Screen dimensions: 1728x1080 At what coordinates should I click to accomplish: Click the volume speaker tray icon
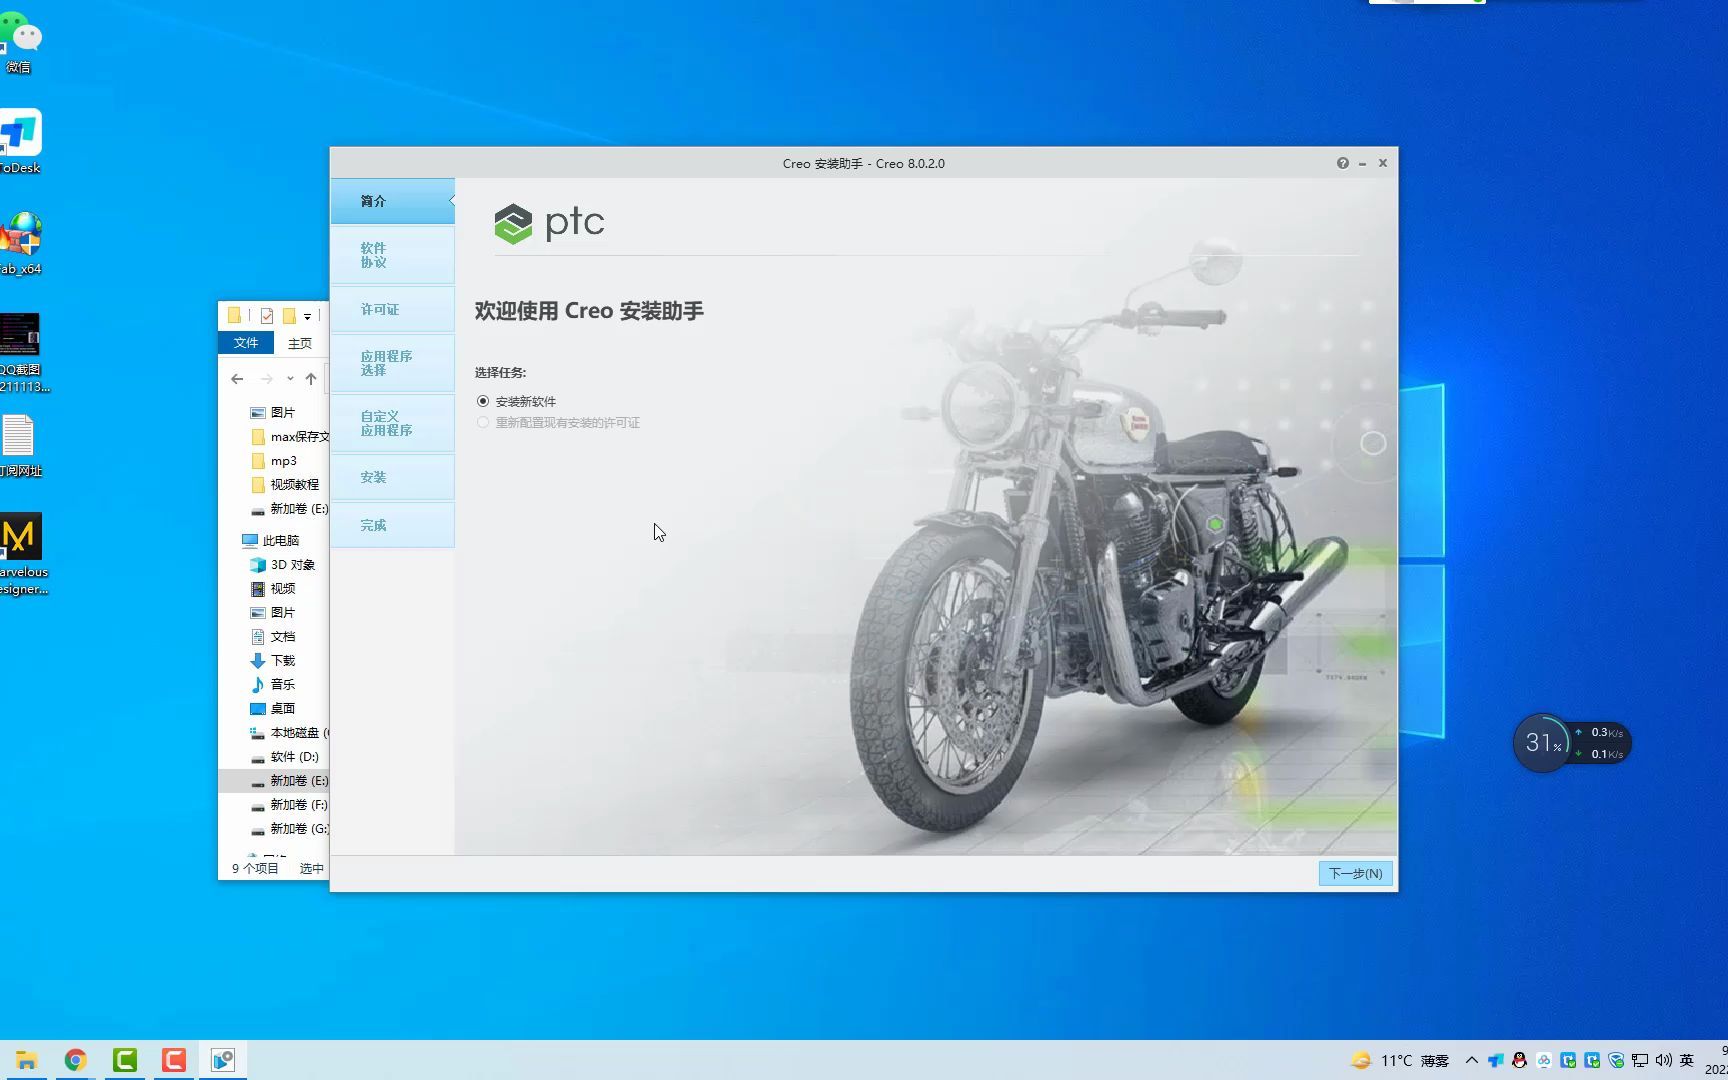coord(1664,1060)
